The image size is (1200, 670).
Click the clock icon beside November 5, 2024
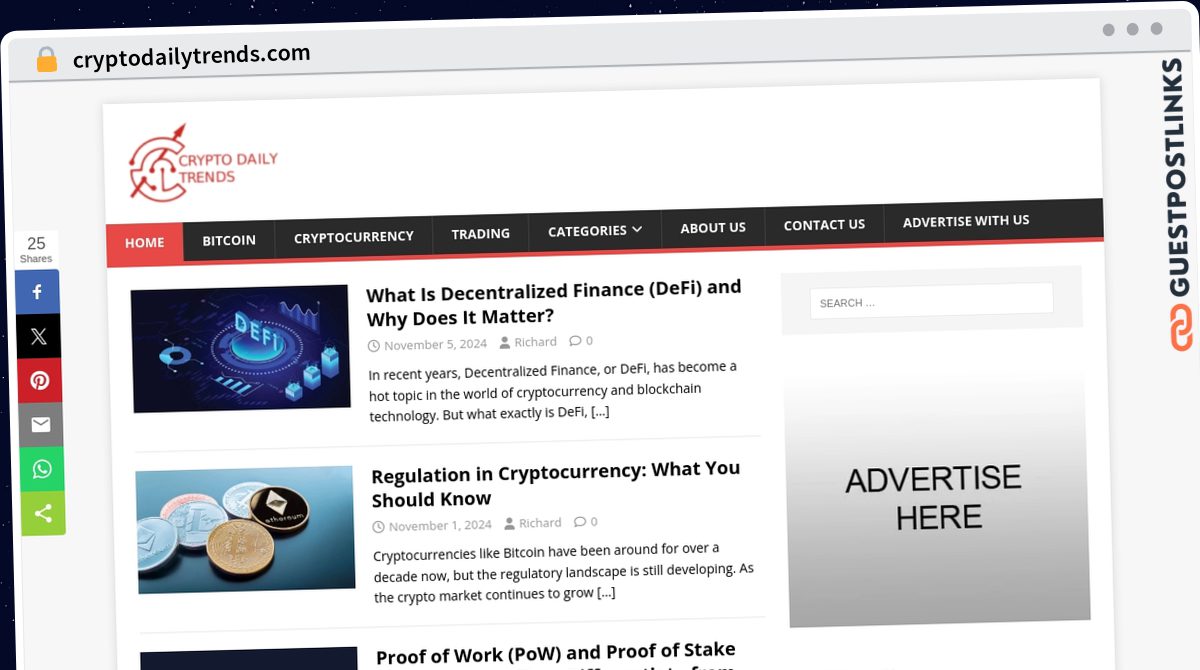pyautogui.click(x=374, y=346)
